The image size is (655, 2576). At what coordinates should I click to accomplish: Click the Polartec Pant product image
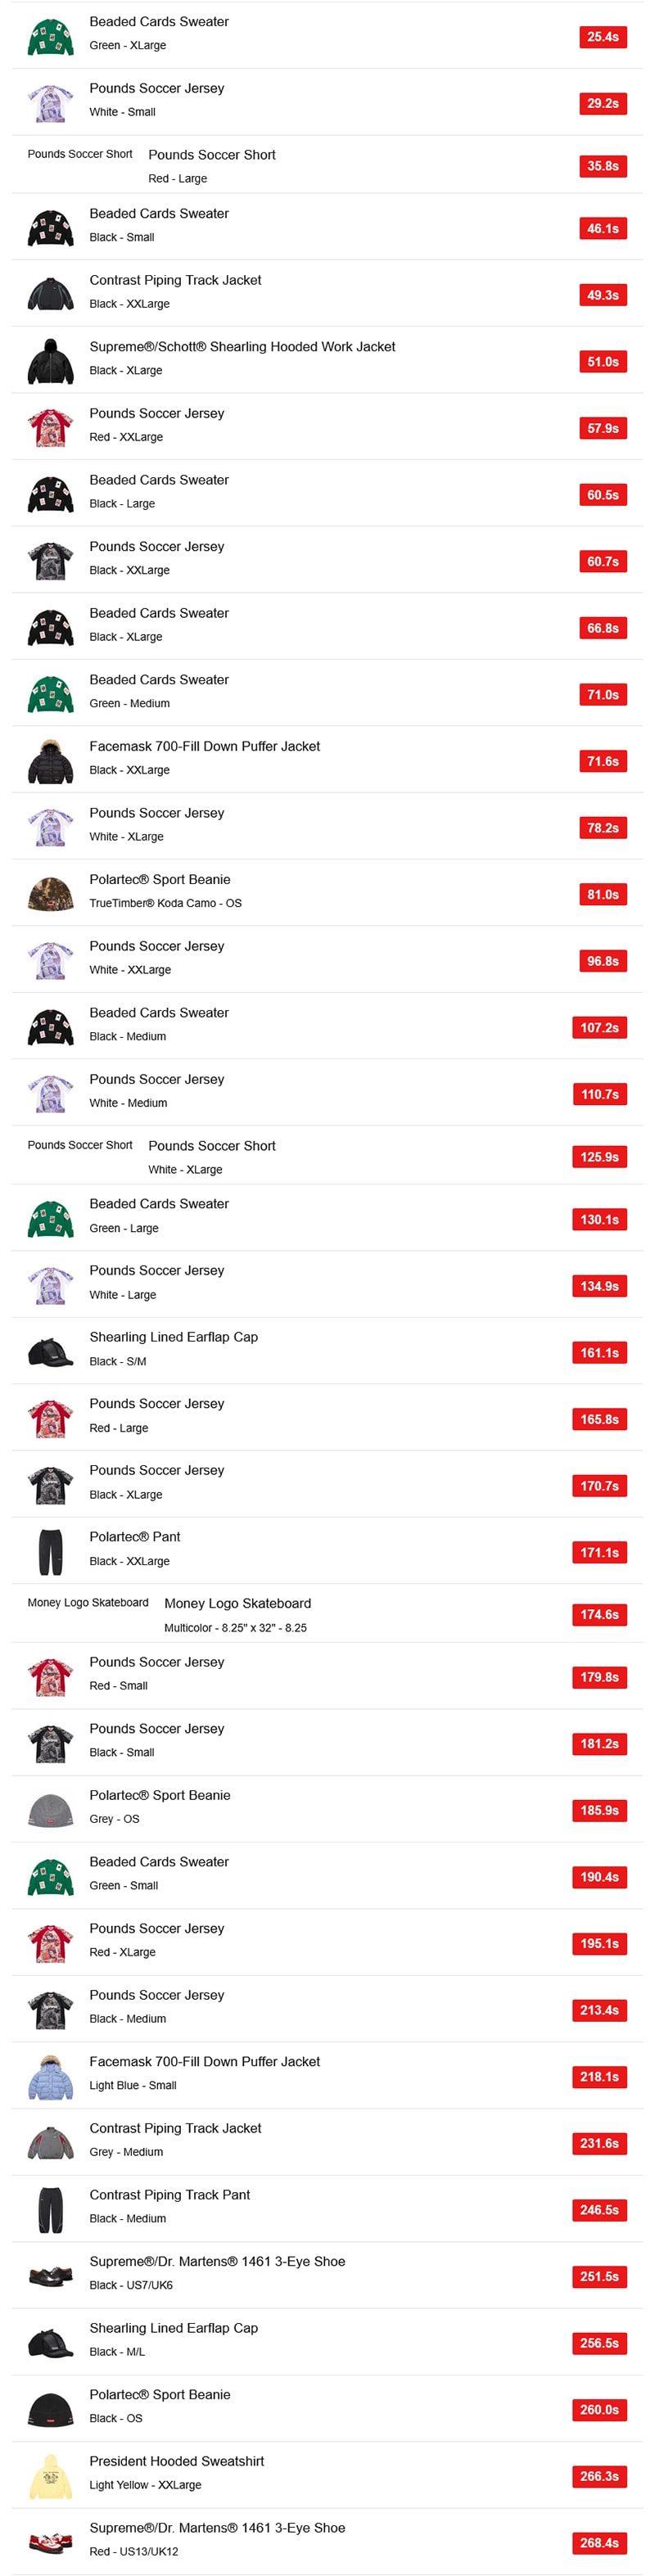[x=50, y=1551]
